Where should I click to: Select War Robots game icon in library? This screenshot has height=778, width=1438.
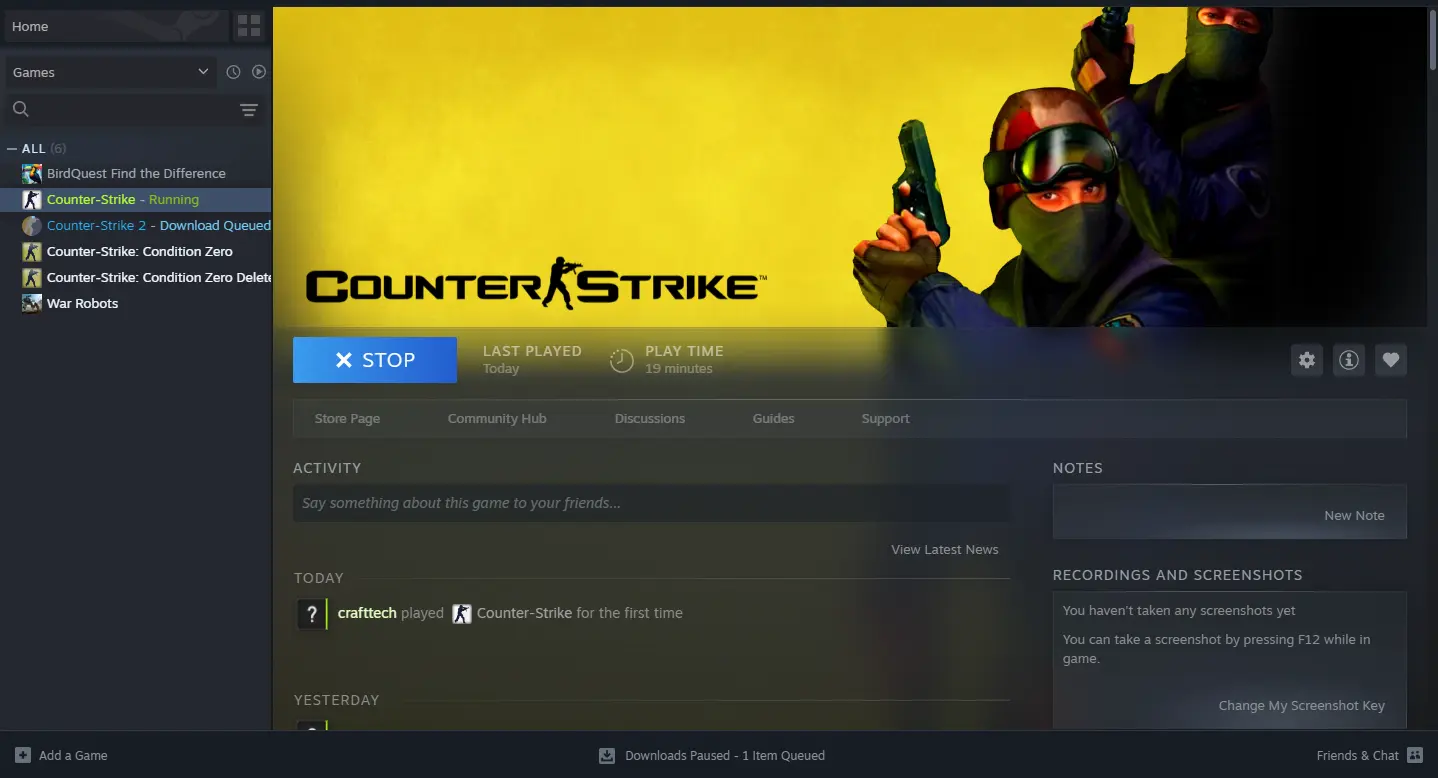tap(32, 303)
